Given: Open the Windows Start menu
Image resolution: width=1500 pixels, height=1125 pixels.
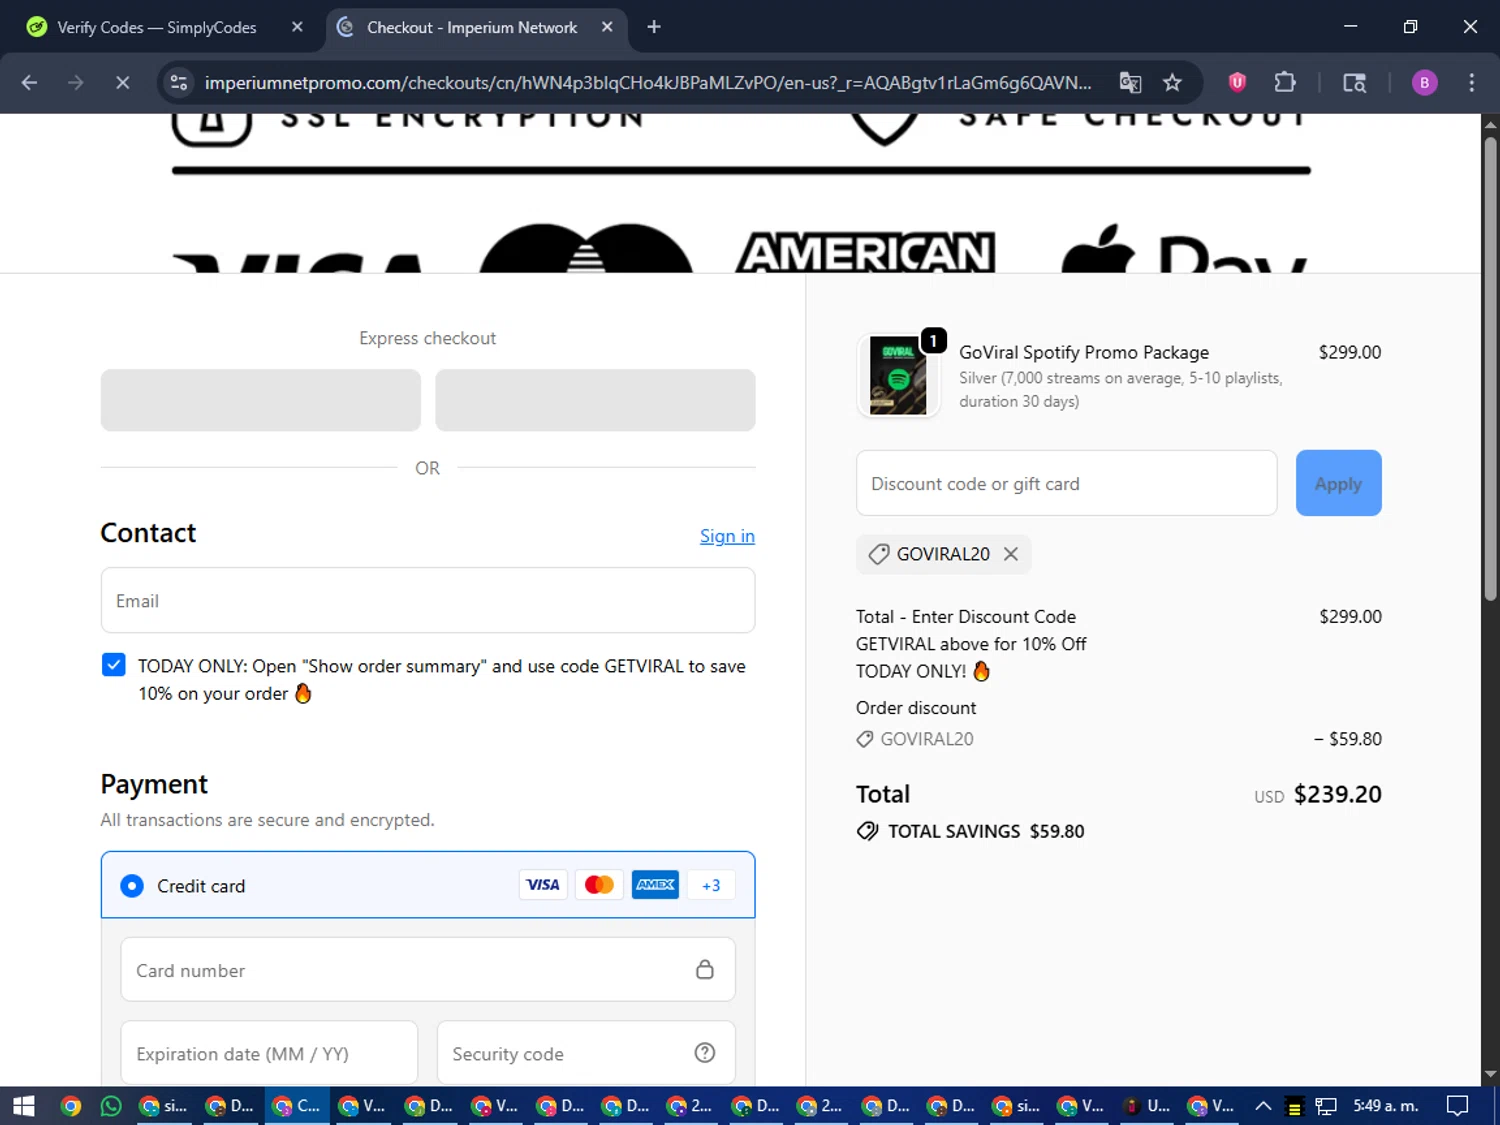Looking at the screenshot, I should point(24,1106).
